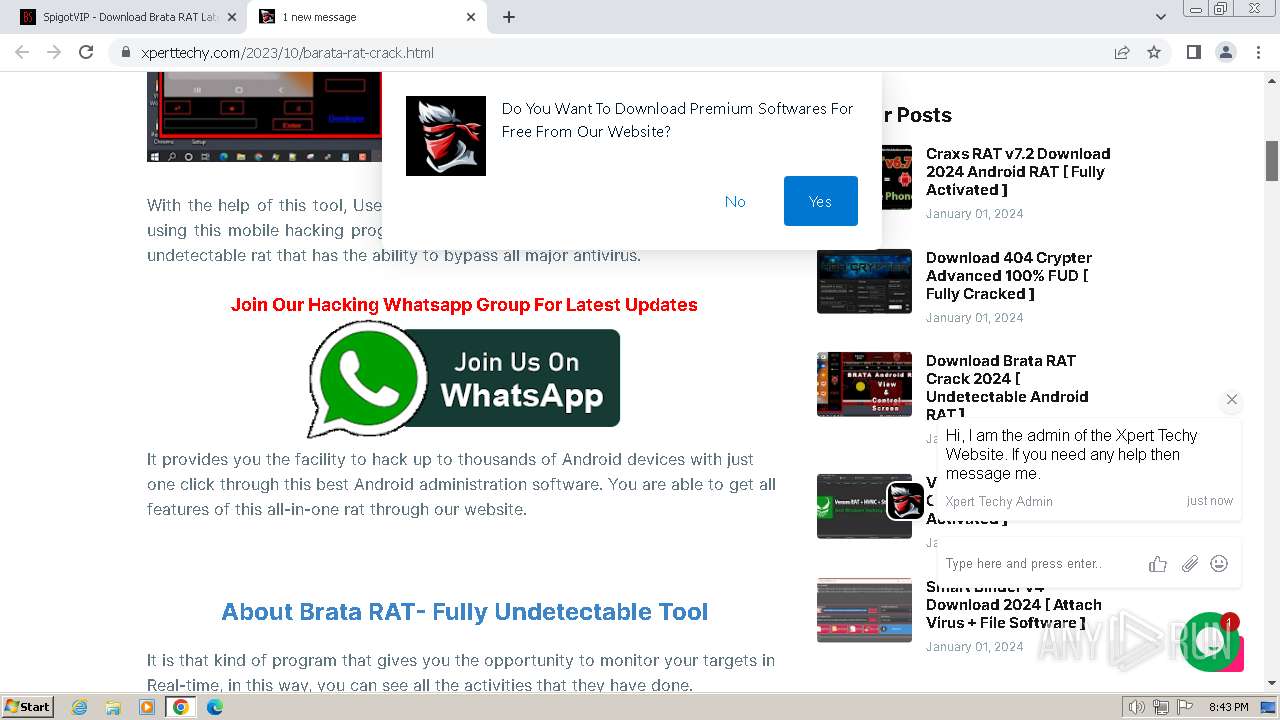Go forward with the browser forward arrow
Screen dimensions: 1280x720
click(x=54, y=52)
